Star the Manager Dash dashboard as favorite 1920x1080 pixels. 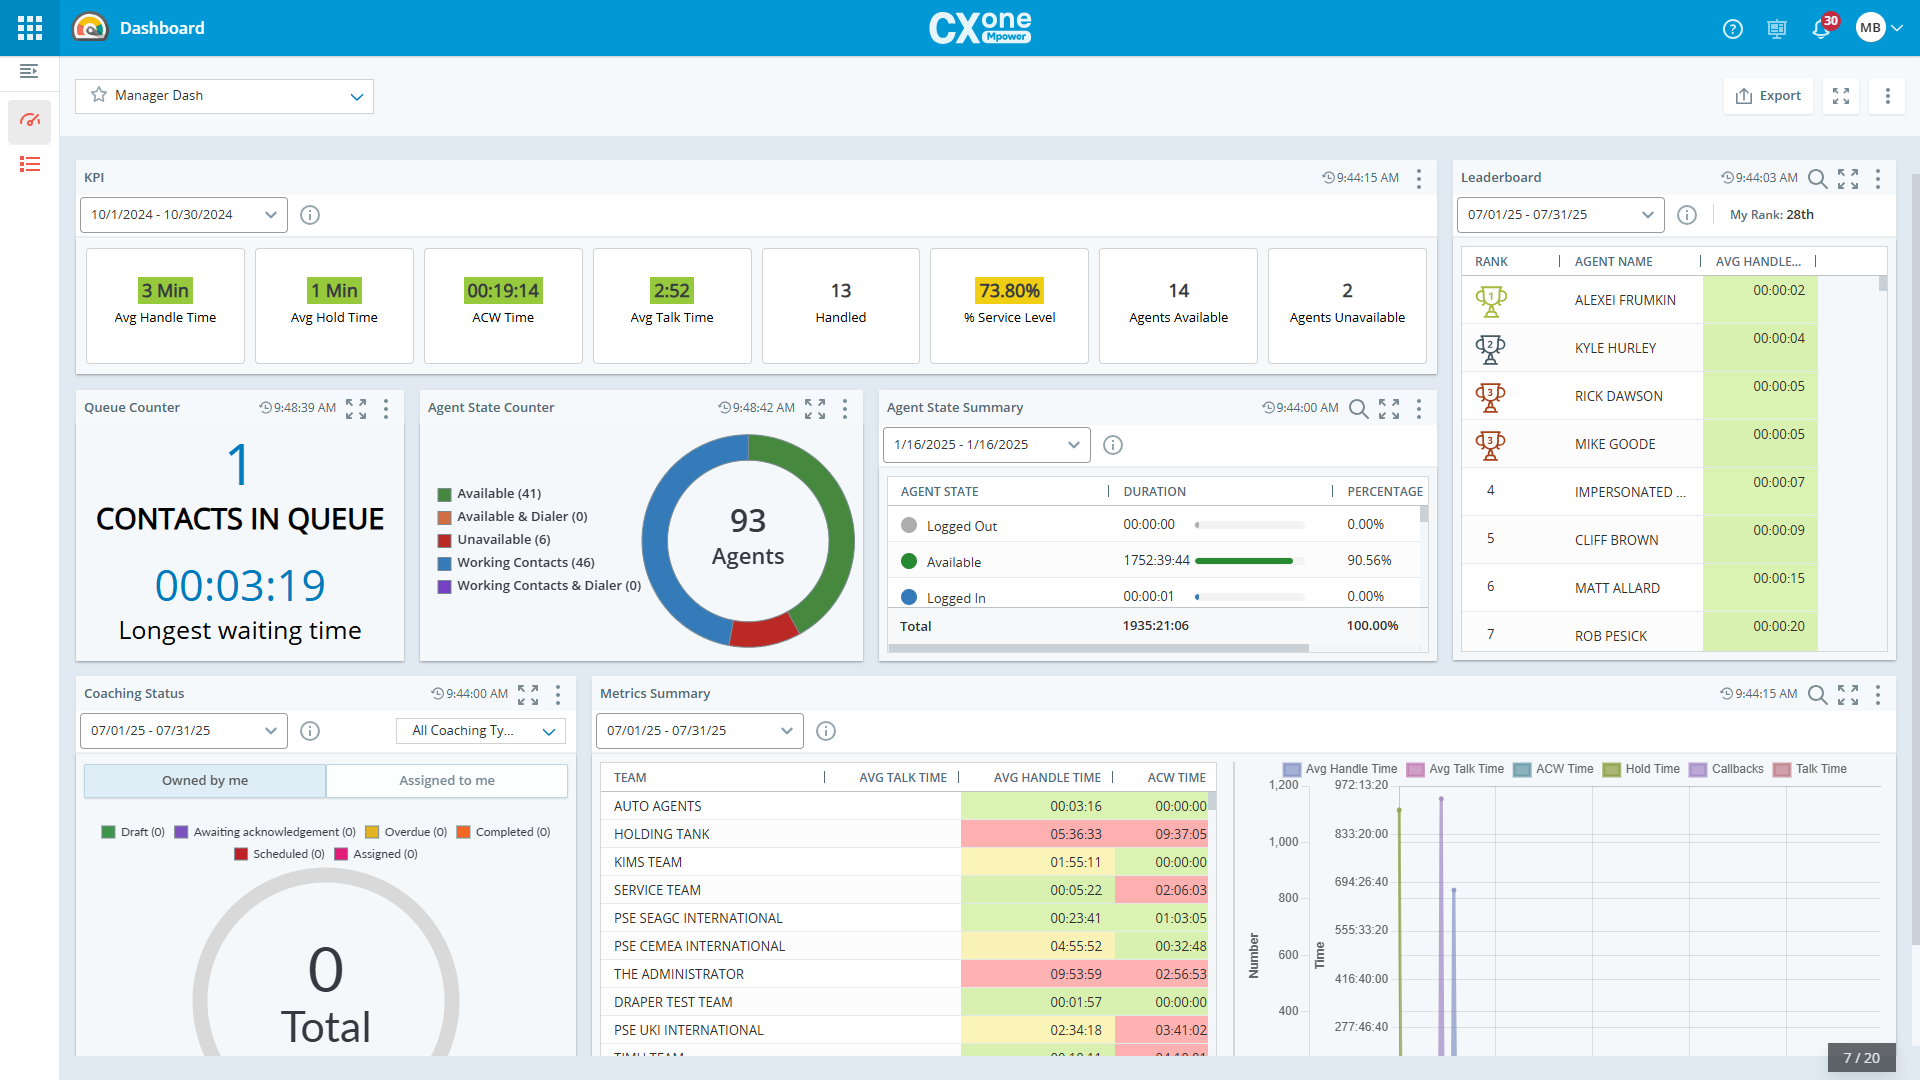click(98, 95)
